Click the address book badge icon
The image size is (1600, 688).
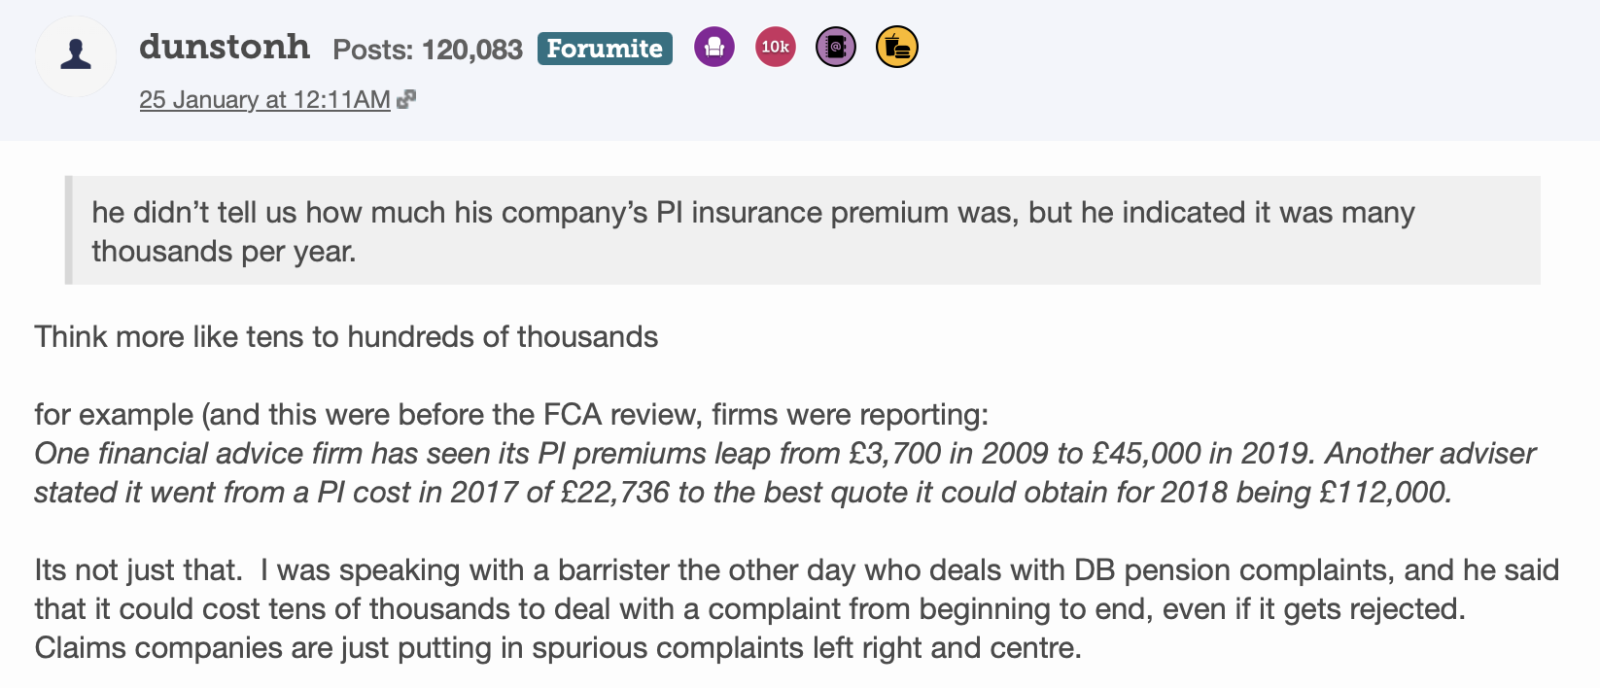[x=836, y=47]
